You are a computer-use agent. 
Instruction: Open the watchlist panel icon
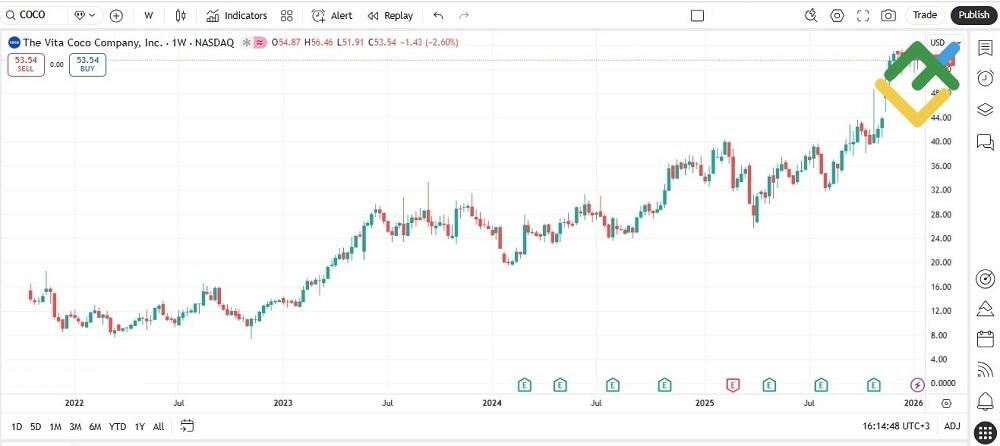pos(985,48)
